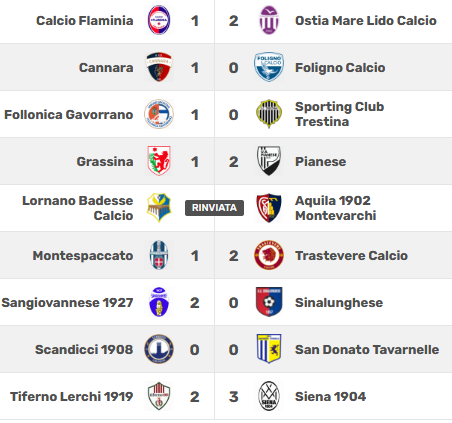The height and width of the screenshot is (423, 452).
Task: Open Sporting Club Trestina striped crest
Action: point(269,114)
